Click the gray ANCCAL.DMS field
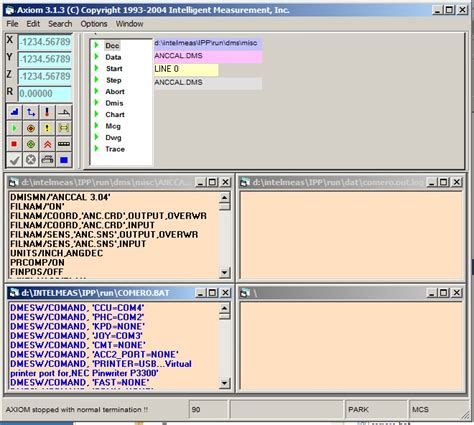This screenshot has height=425, width=474. (x=208, y=83)
